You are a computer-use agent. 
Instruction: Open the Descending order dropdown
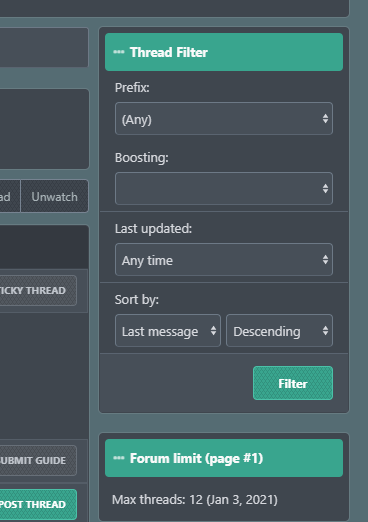pyautogui.click(x=279, y=331)
